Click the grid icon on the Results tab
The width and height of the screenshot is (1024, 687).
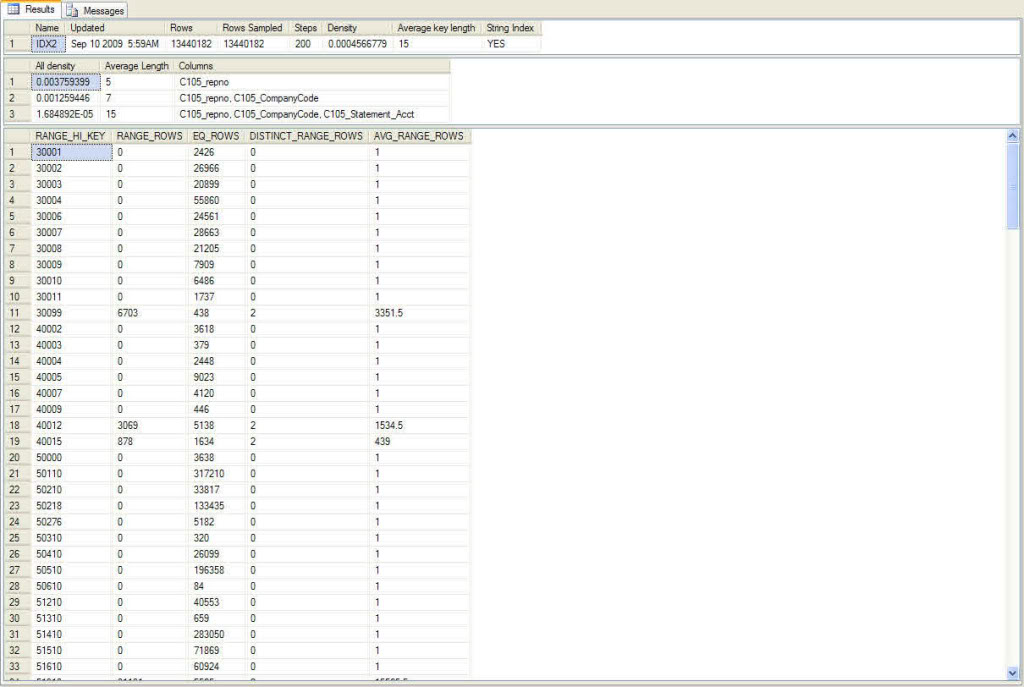[12, 10]
